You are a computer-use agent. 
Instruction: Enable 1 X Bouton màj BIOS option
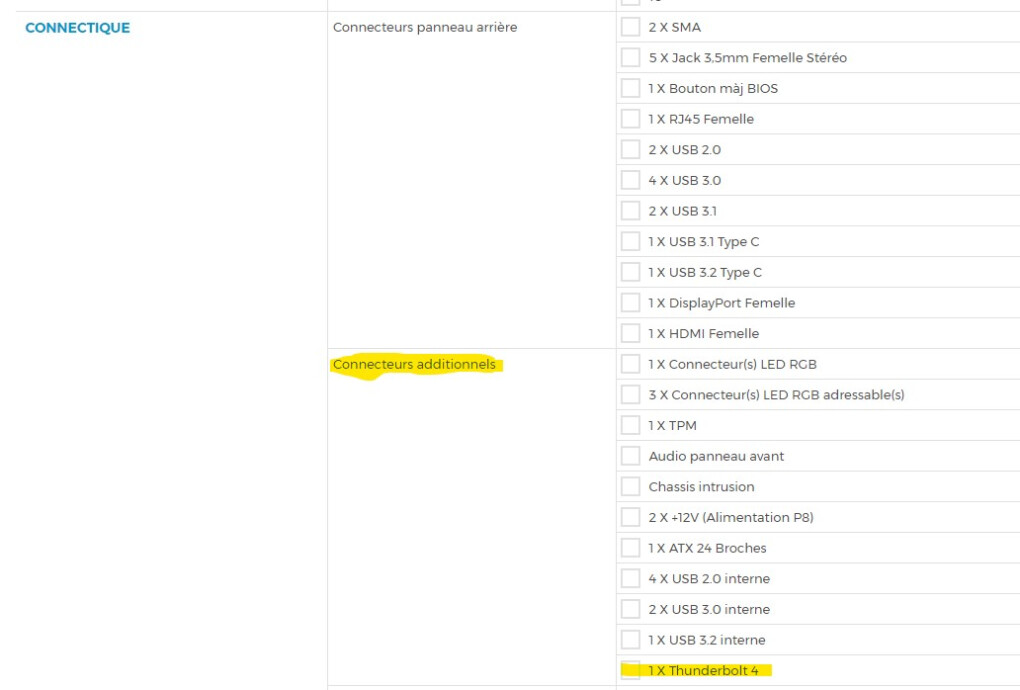point(630,88)
